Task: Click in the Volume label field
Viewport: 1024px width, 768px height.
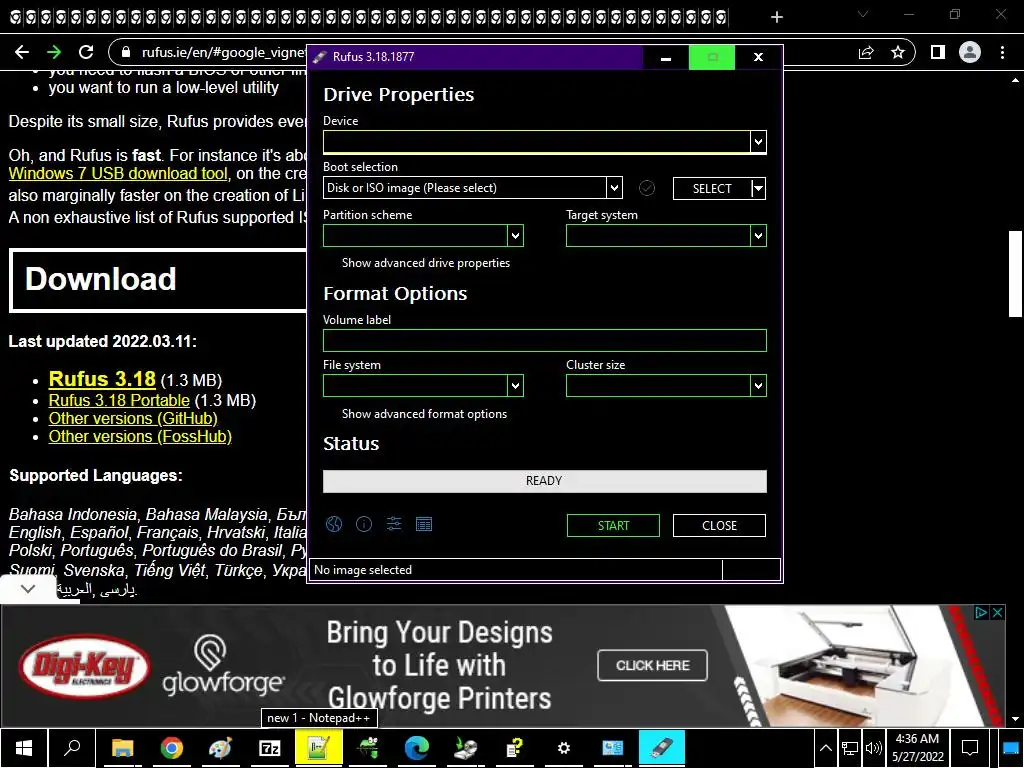Action: coord(545,340)
